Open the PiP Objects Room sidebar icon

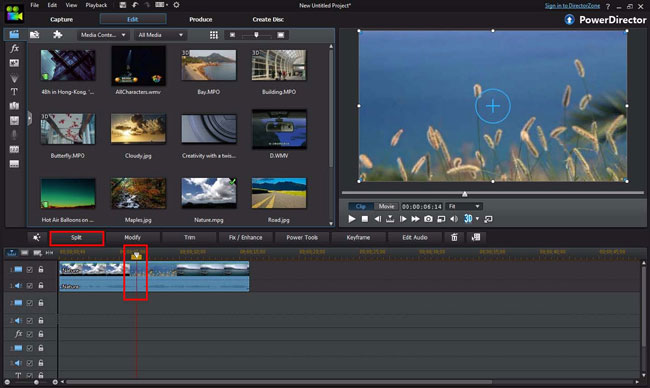[x=14, y=63]
